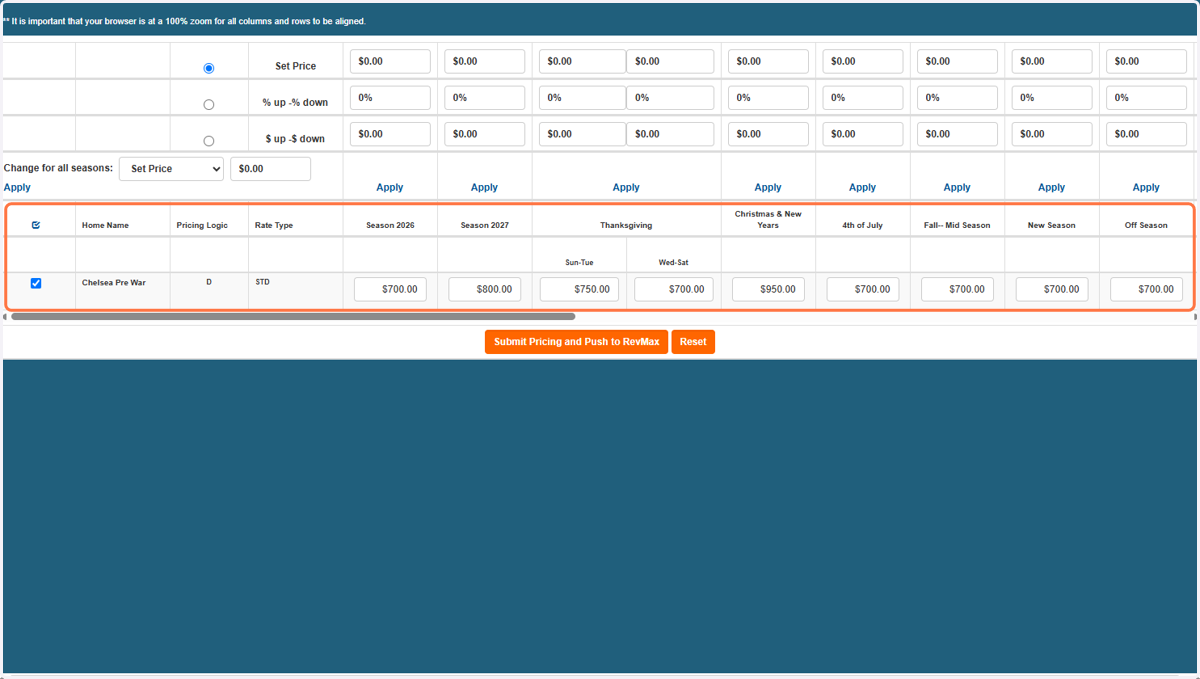Click Apply for the New Season column
The image size is (1200, 679).
coord(1051,187)
